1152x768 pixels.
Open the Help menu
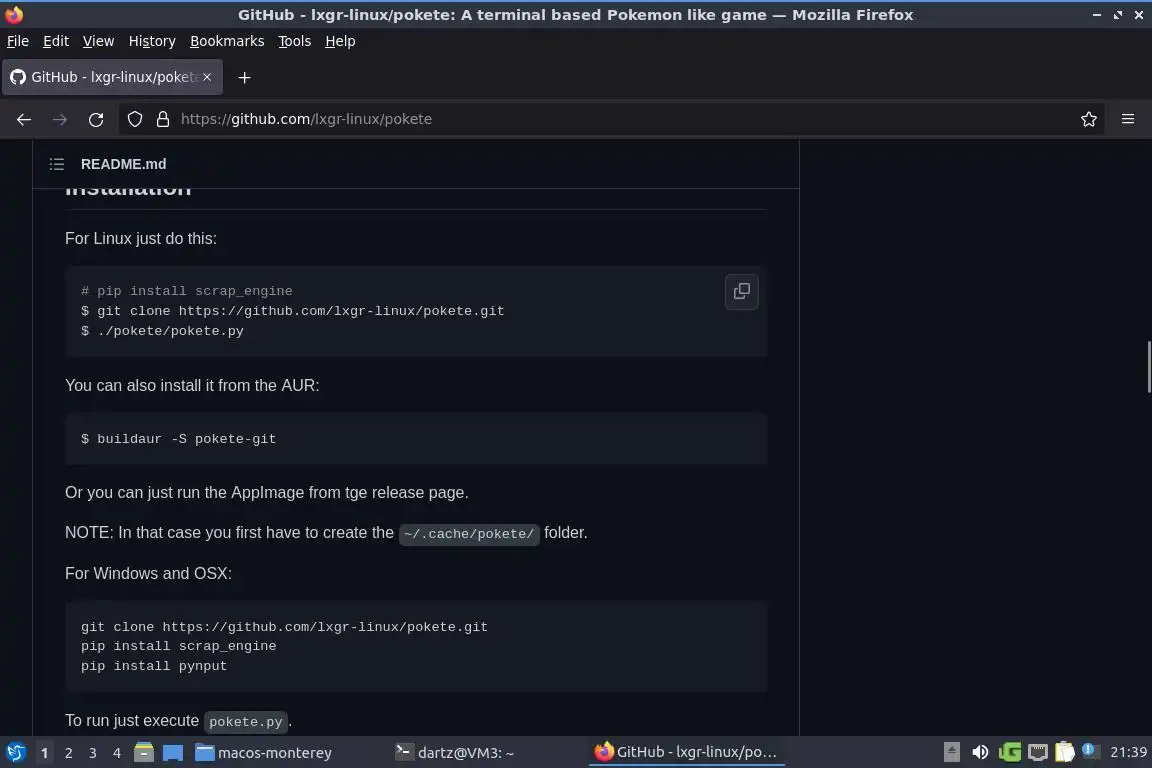coord(340,41)
